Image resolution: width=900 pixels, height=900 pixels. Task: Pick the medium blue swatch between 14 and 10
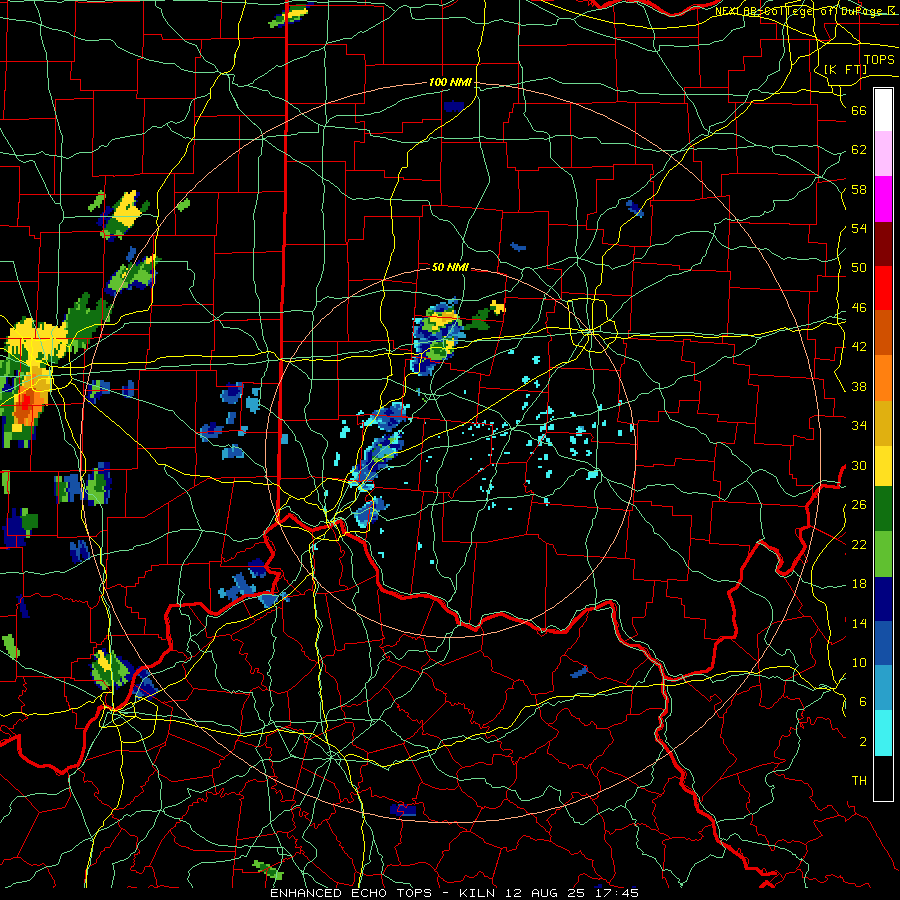pos(883,643)
